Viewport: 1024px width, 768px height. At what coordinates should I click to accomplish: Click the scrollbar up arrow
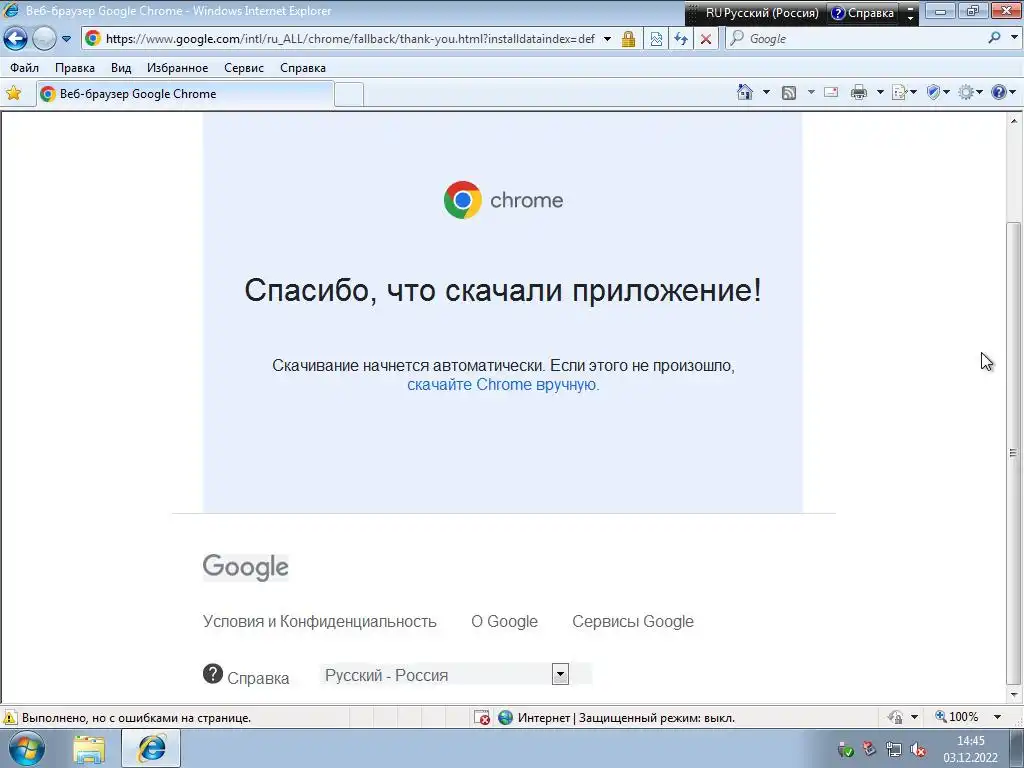(x=1014, y=121)
